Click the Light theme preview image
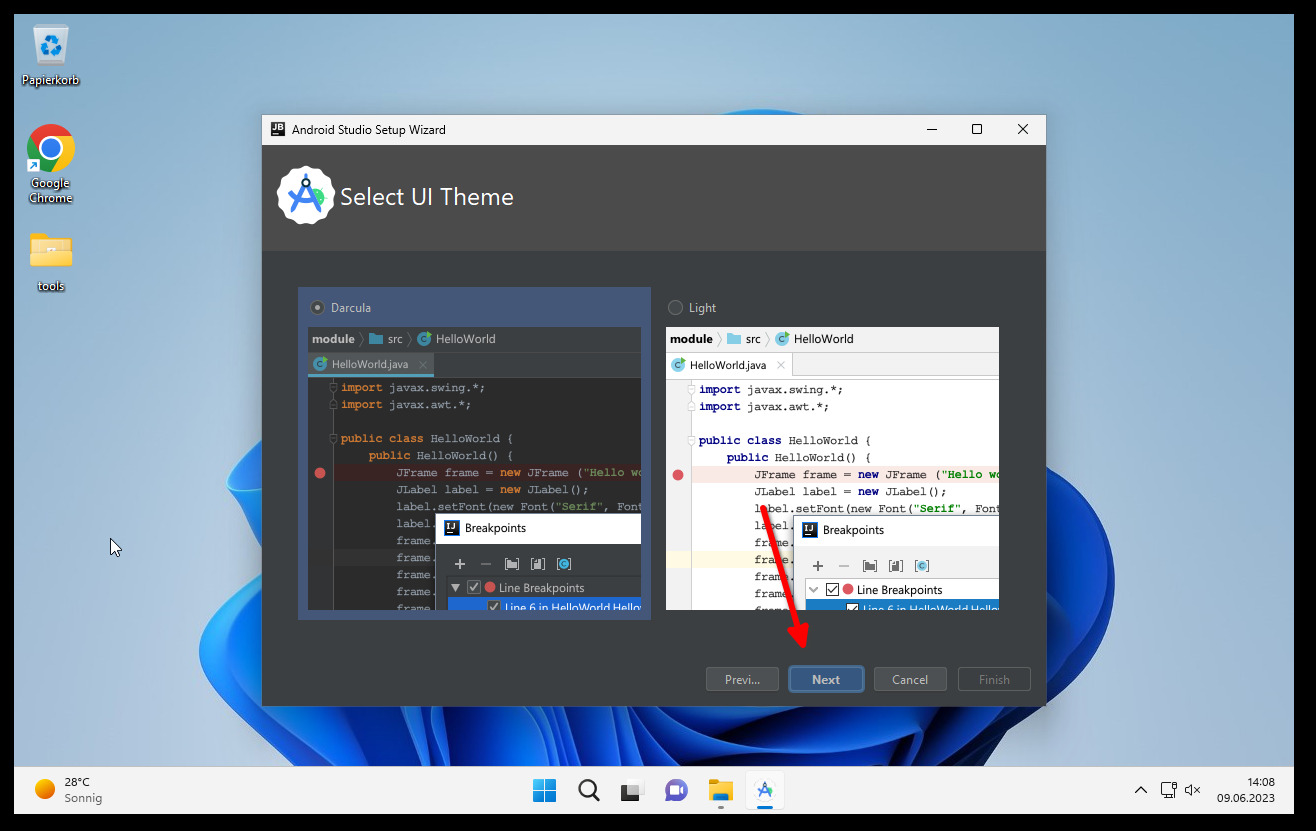This screenshot has width=1316, height=831. coord(832,468)
